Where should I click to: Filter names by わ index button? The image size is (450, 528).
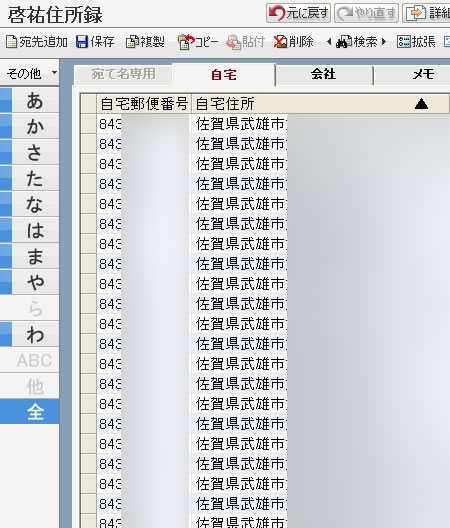(35, 334)
